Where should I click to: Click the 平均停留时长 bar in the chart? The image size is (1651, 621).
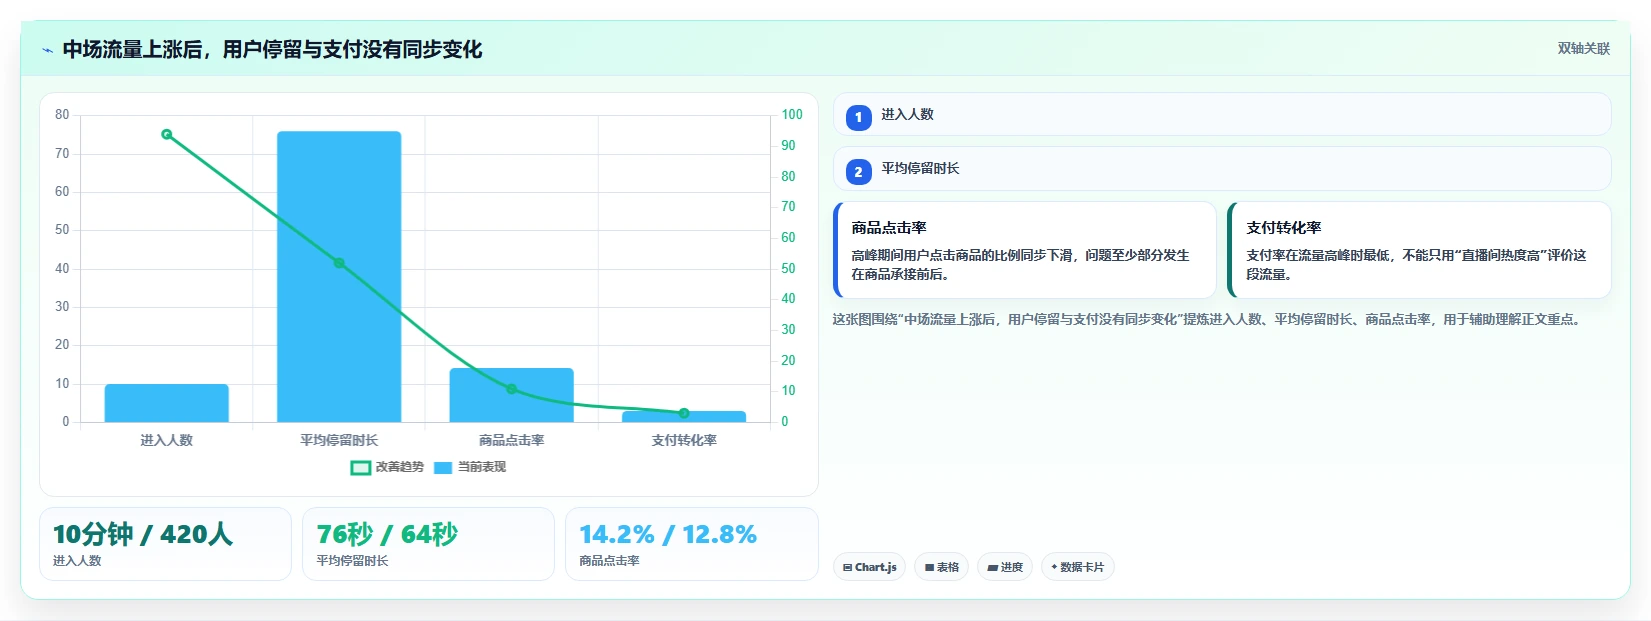[x=339, y=277]
